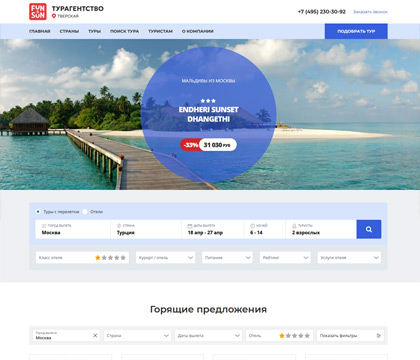The width and height of the screenshot is (420, 360).
Task: Click the -33% discount label
Action: 191,145
